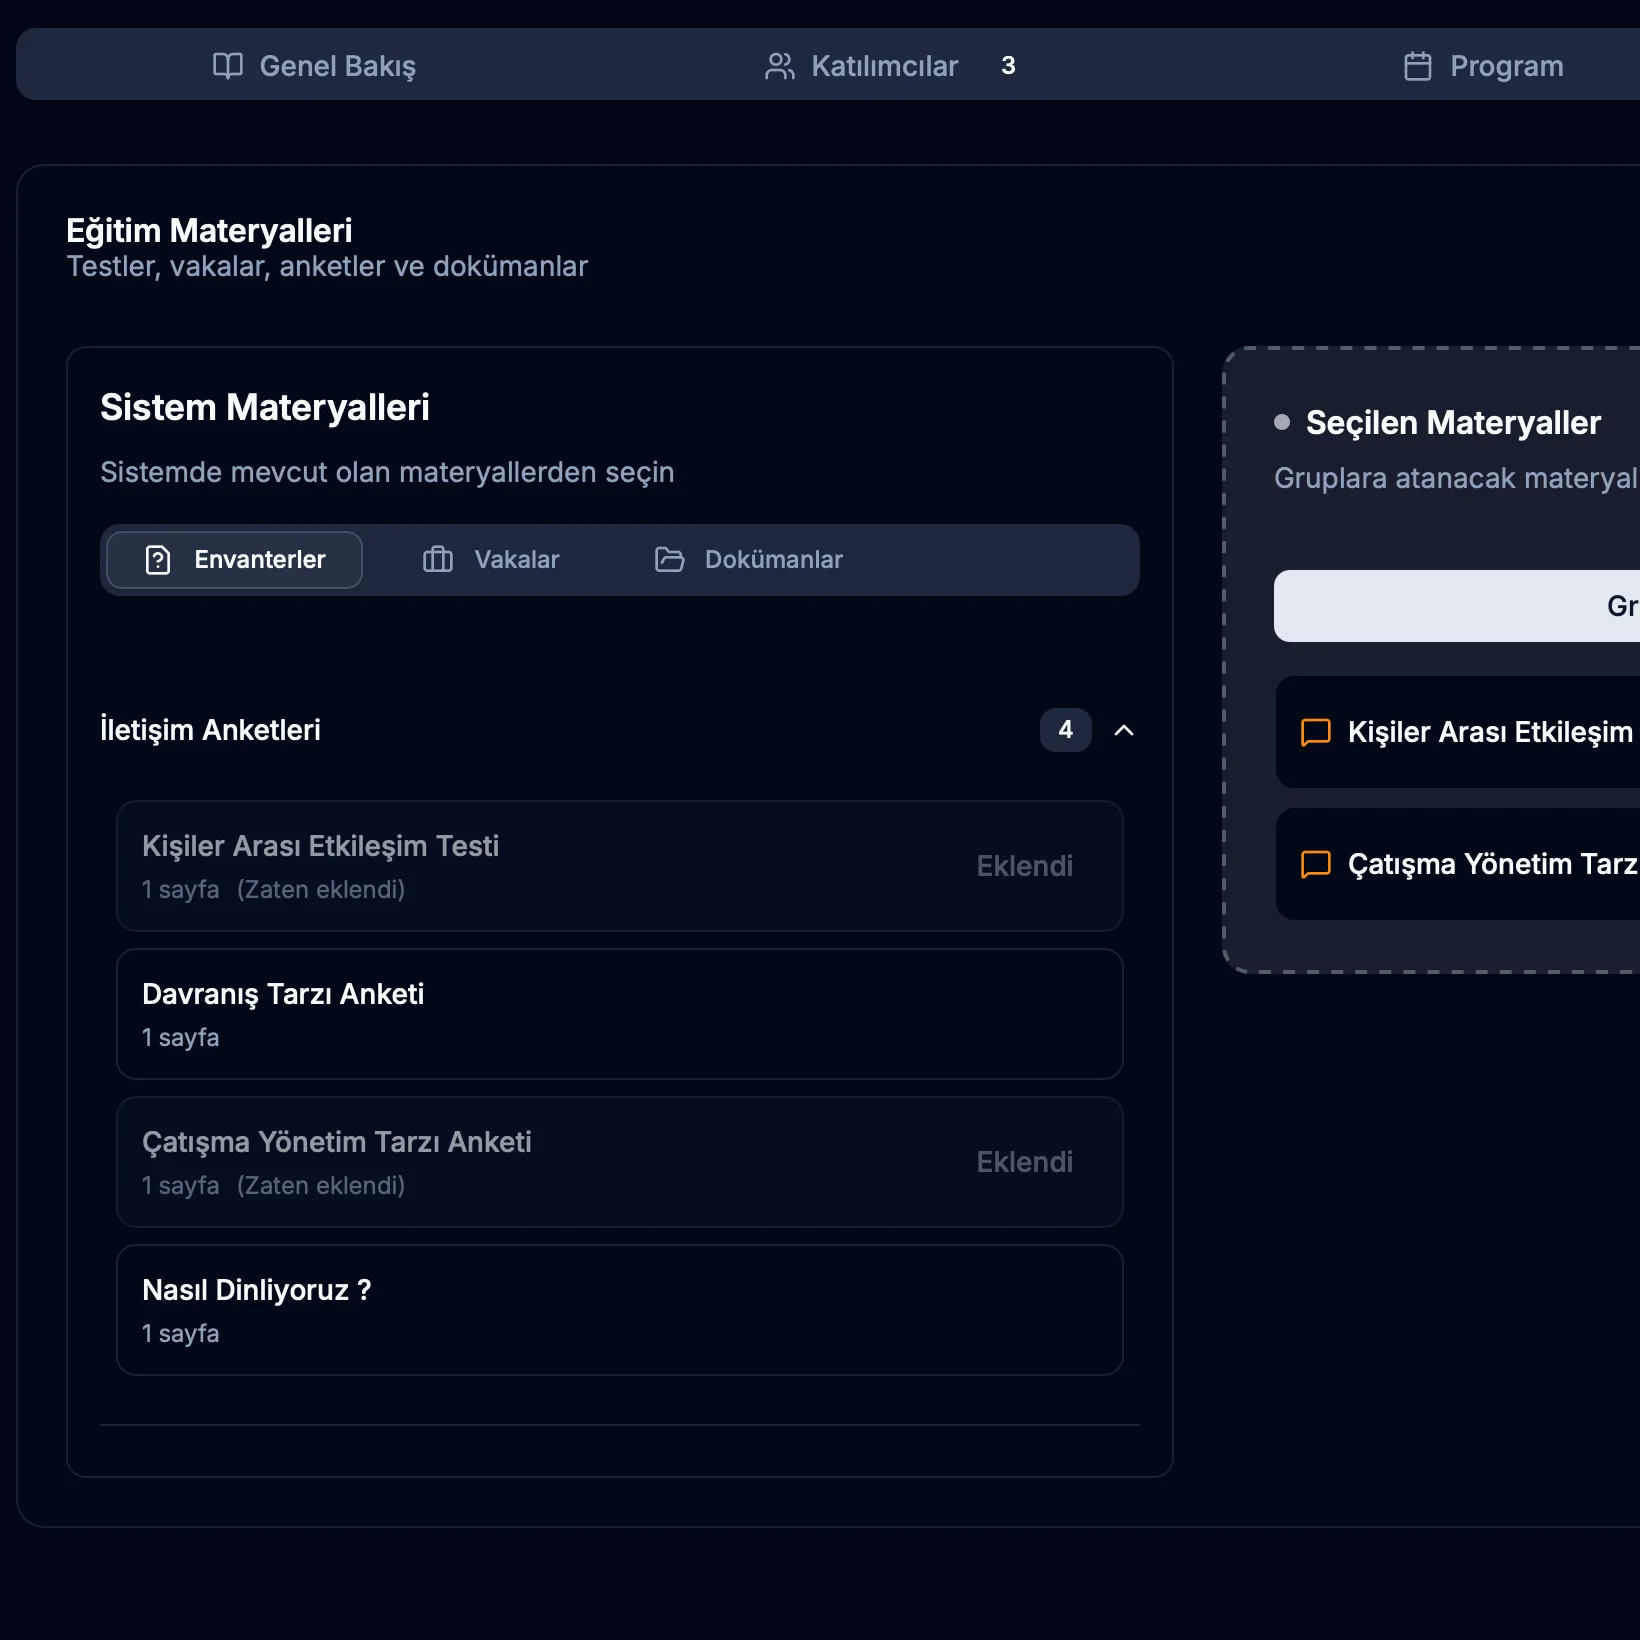The height and width of the screenshot is (1640, 1640).
Task: Add the Nasıl Dinliyoruz ? survey
Action: pos(619,1310)
